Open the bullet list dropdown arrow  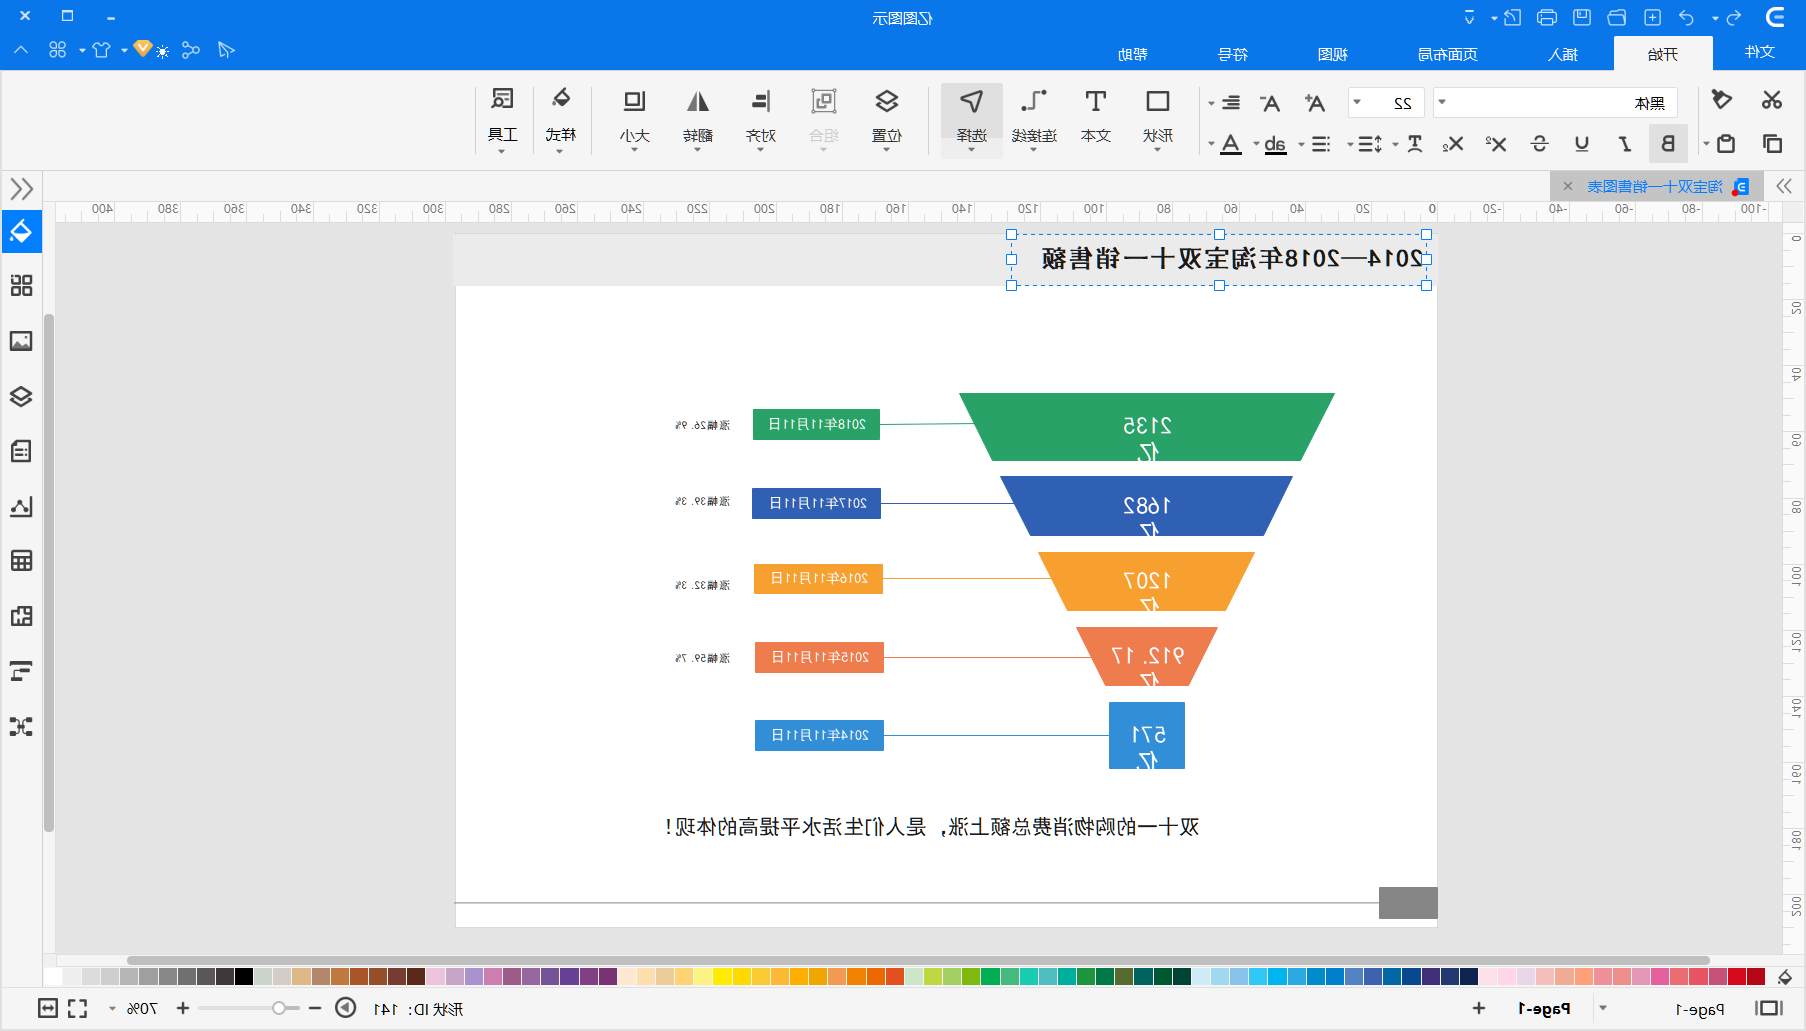[1301, 144]
